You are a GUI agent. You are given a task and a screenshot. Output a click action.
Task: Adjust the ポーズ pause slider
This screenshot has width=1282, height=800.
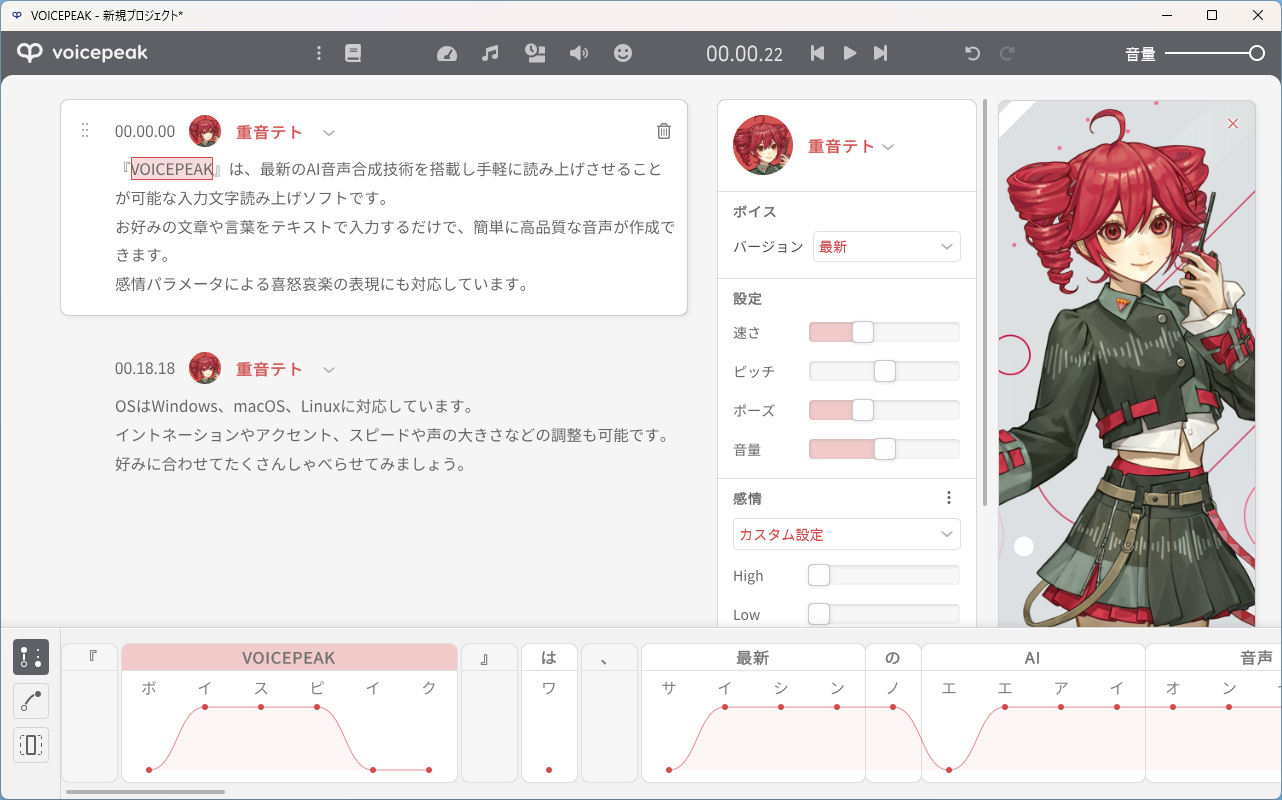pyautogui.click(x=884, y=410)
